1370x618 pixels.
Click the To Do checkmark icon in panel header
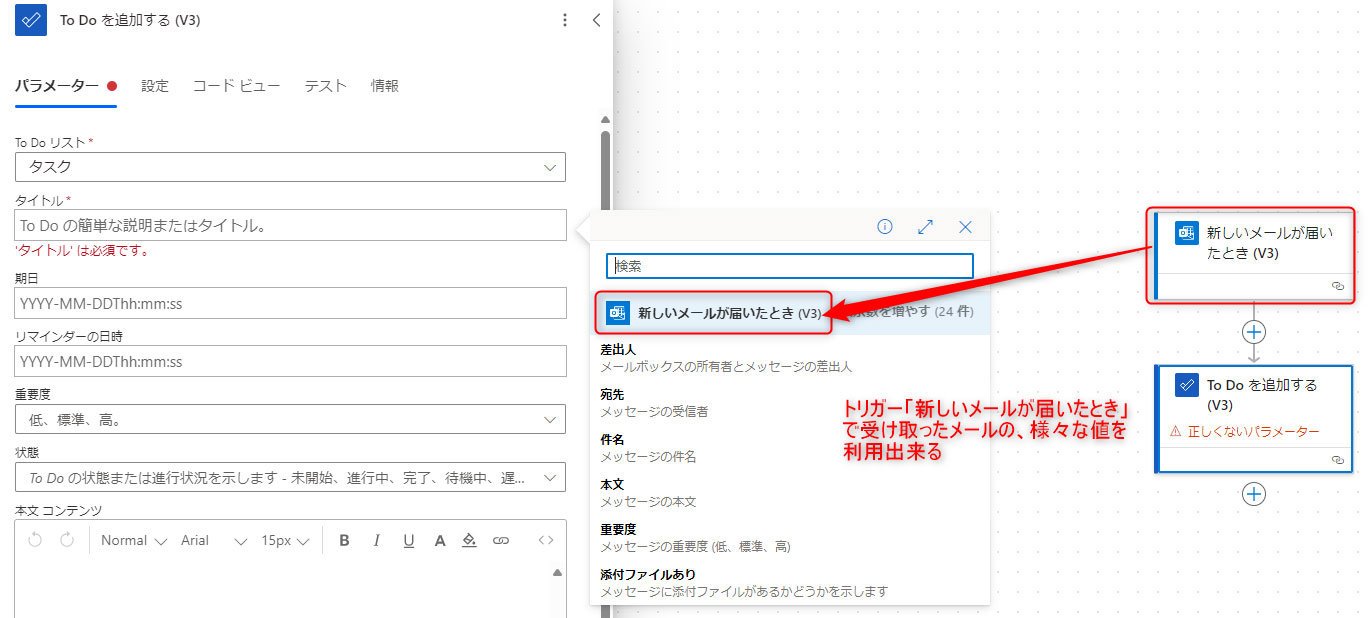click(31, 20)
